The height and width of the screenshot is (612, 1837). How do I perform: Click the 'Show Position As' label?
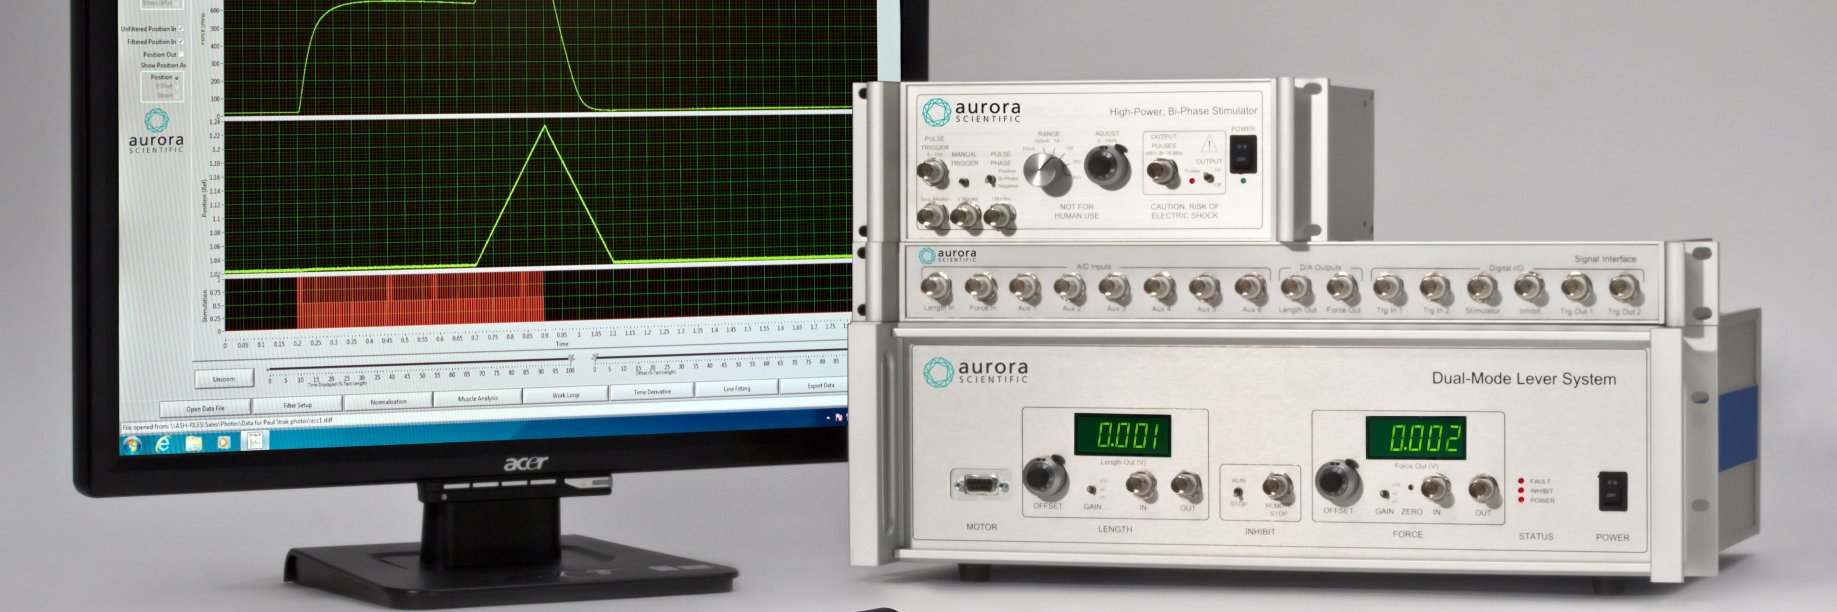[163, 66]
